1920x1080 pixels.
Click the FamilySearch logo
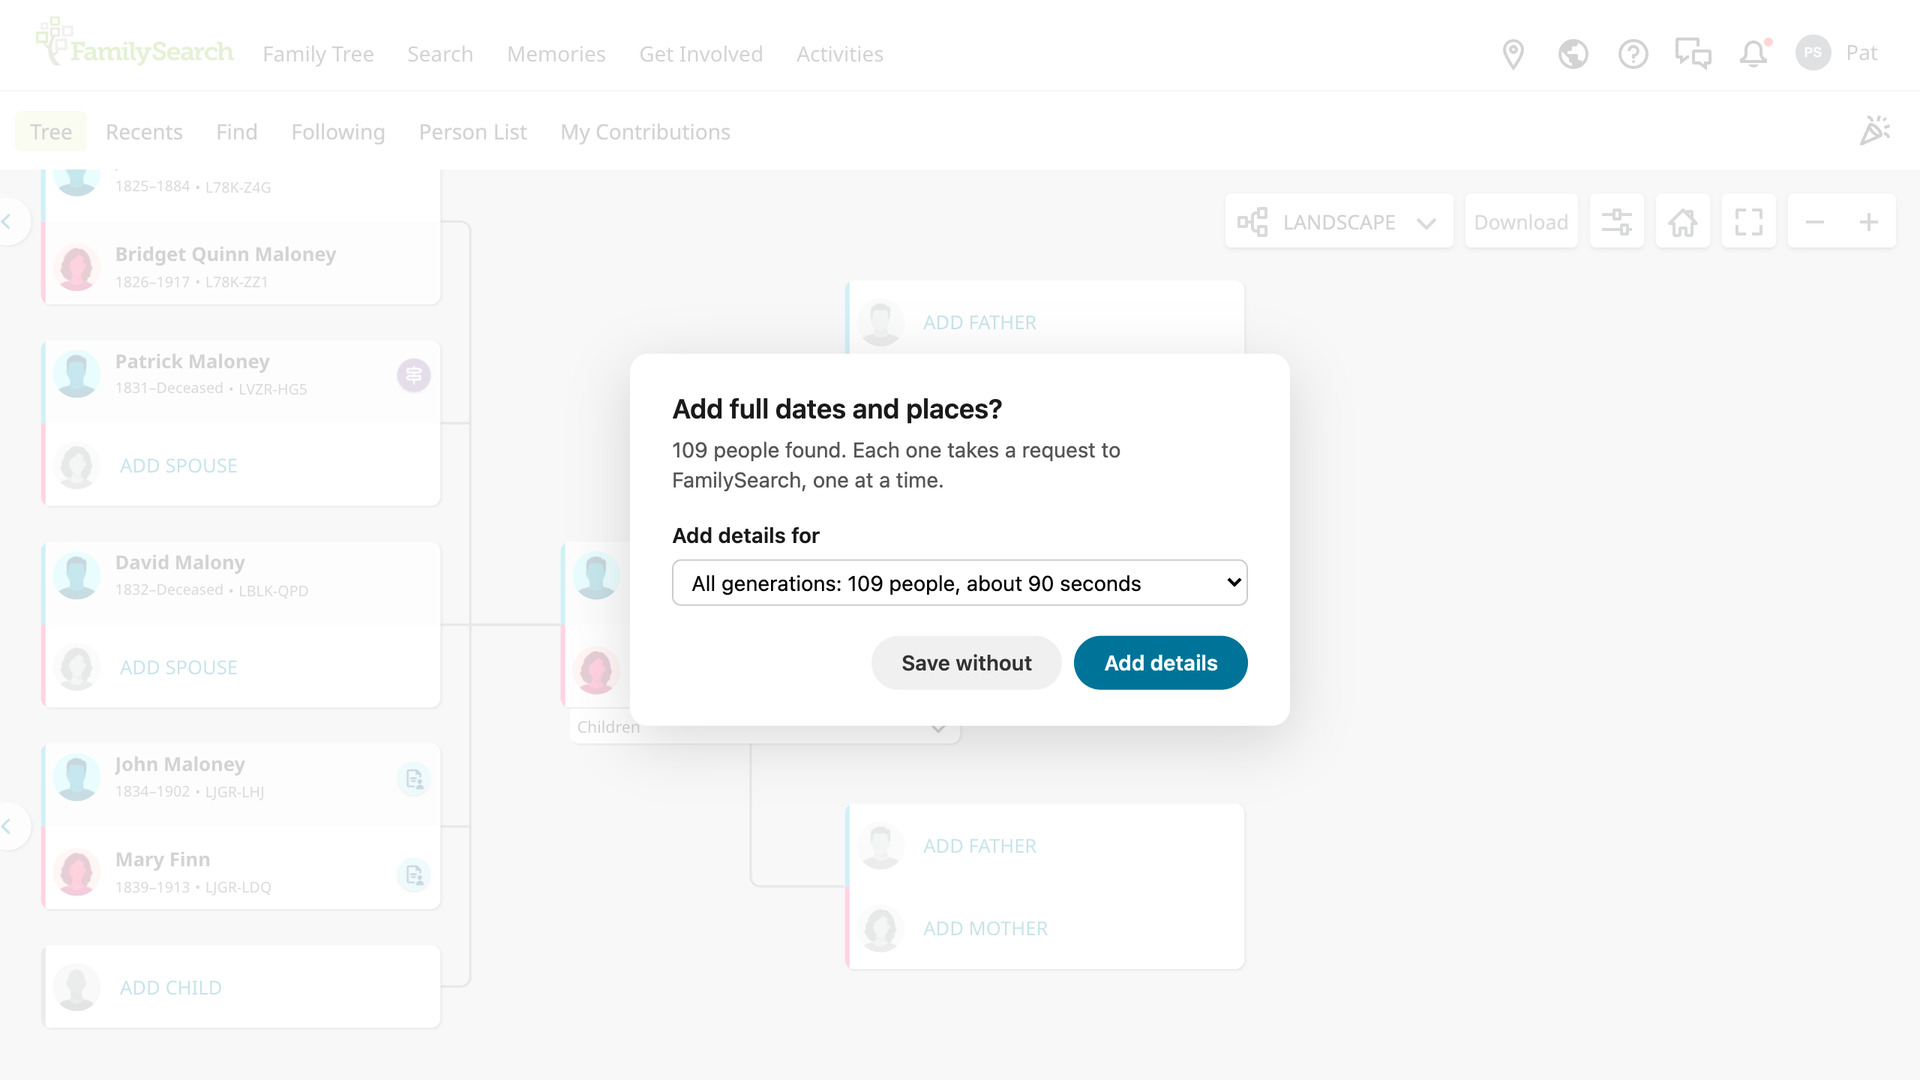click(x=134, y=43)
